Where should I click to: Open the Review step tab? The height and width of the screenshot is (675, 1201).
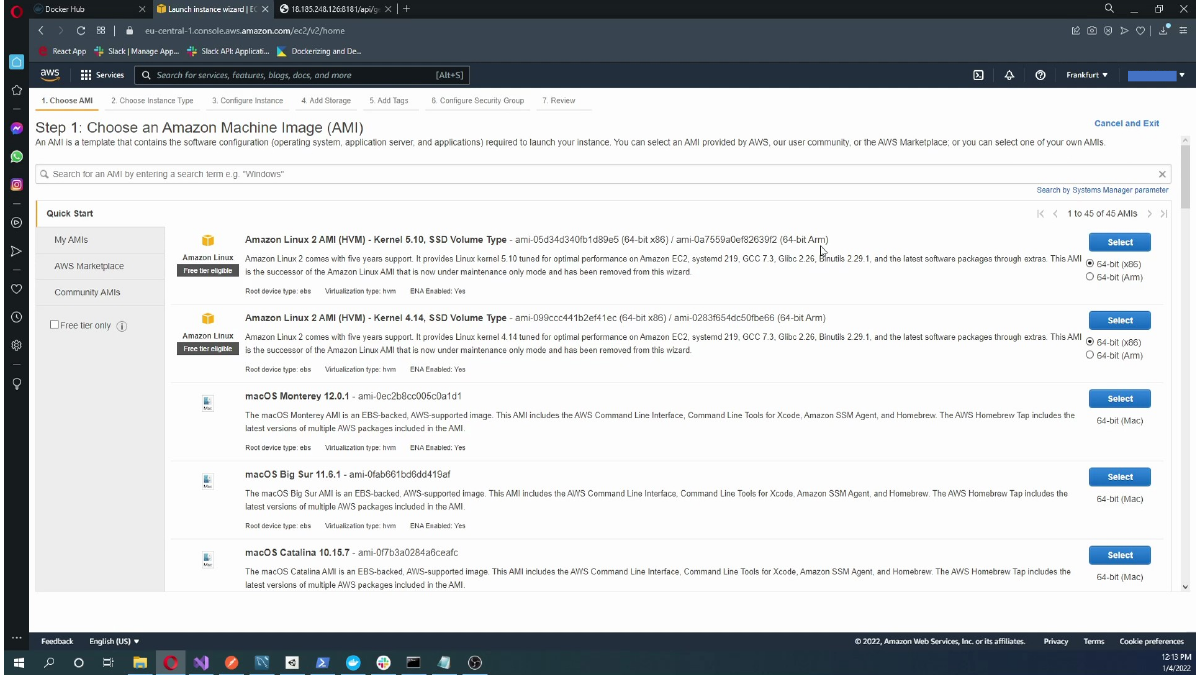pos(559,101)
